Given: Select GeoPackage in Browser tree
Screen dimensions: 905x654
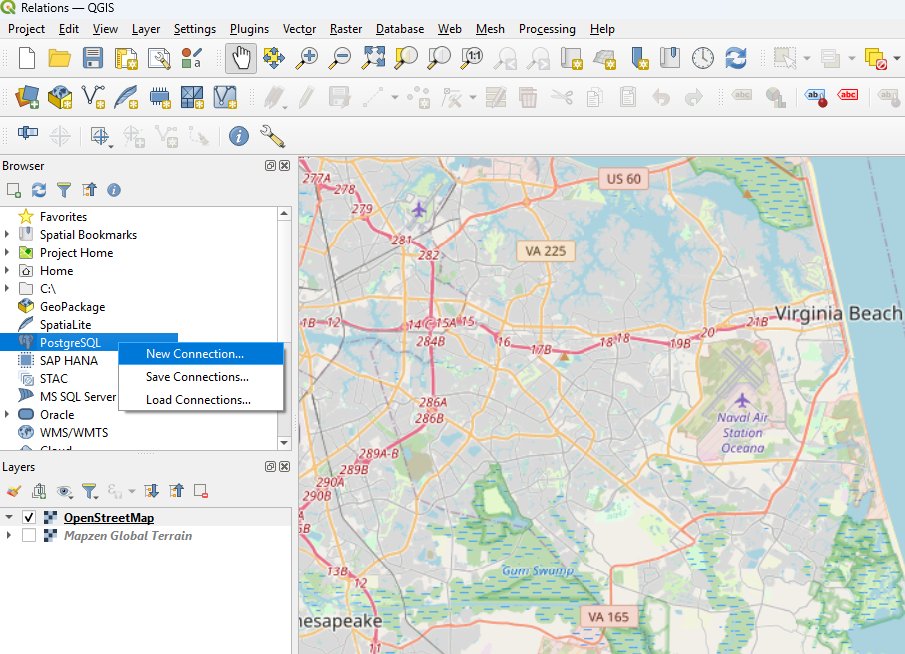Looking at the screenshot, I should click(72, 307).
